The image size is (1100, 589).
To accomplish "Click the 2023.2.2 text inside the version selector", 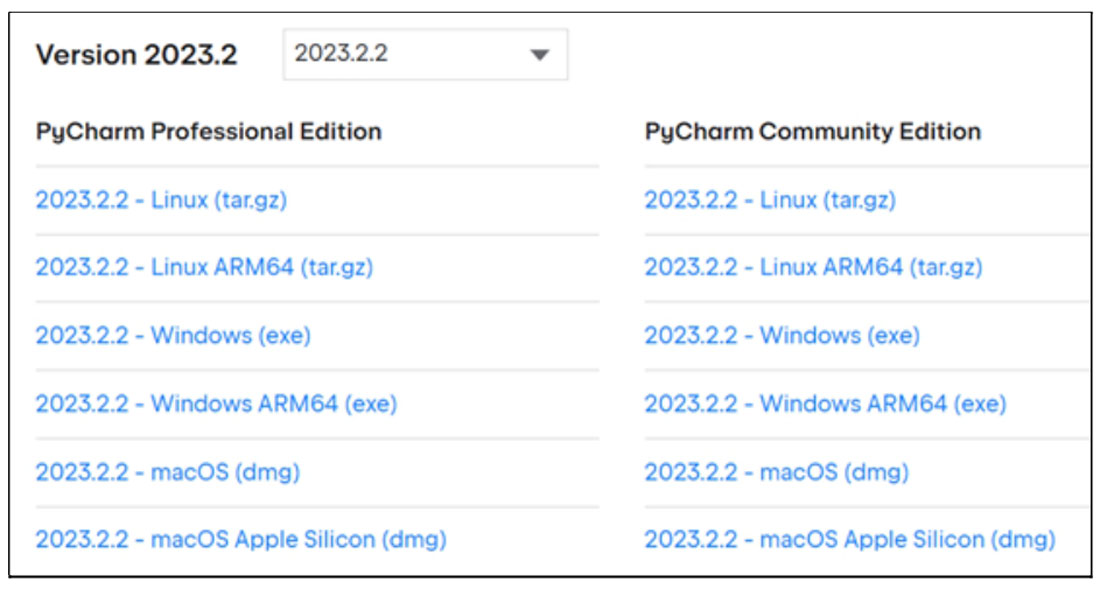I will [x=341, y=53].
